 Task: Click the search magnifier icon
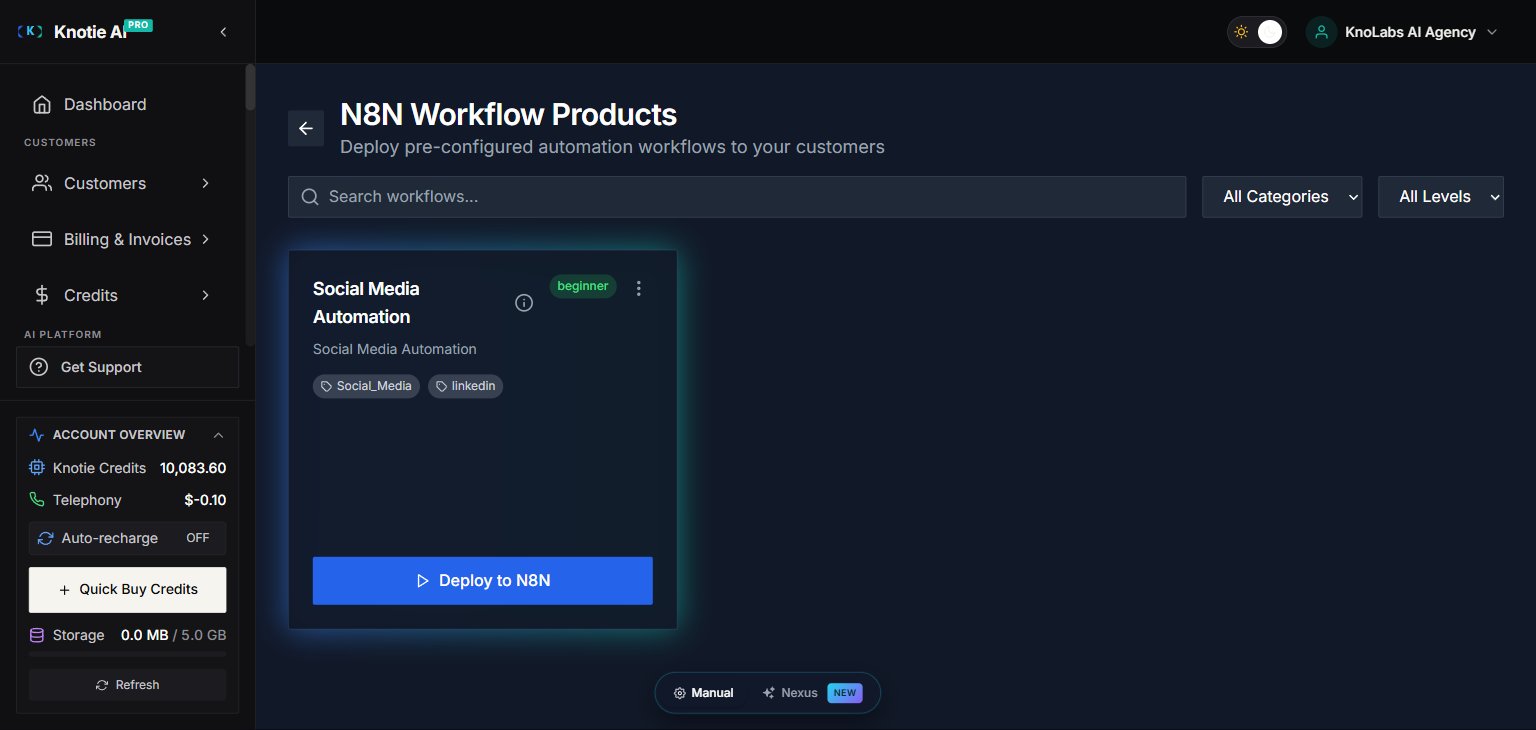click(310, 197)
